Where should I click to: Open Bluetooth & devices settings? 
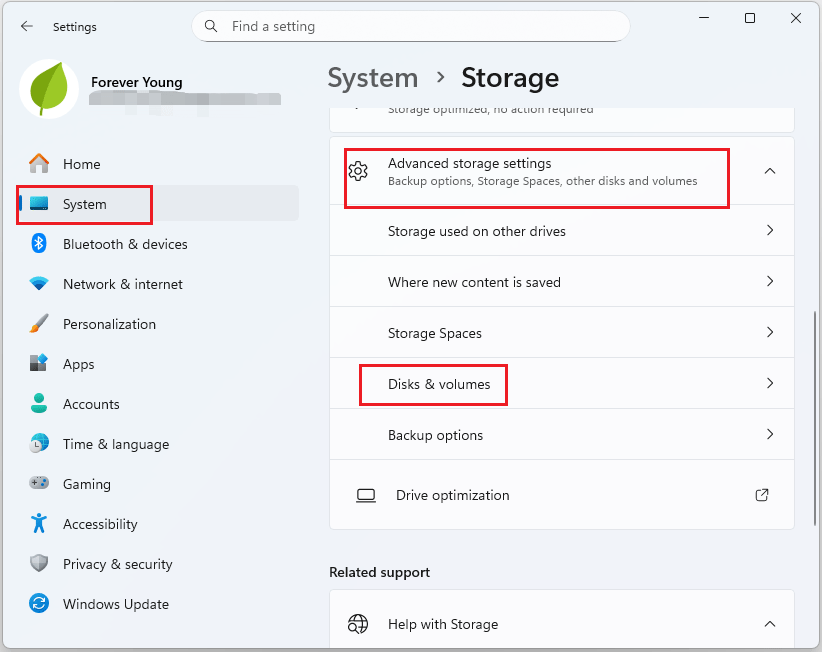point(125,244)
